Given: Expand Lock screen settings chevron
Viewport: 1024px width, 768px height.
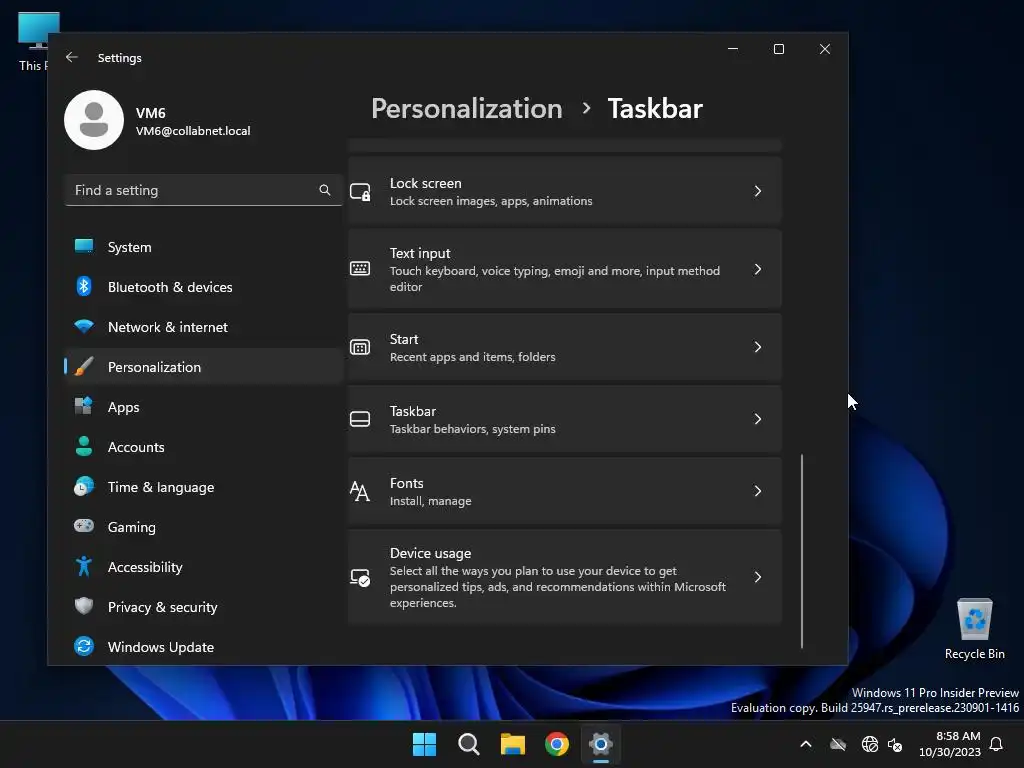Looking at the screenshot, I should coord(758,191).
